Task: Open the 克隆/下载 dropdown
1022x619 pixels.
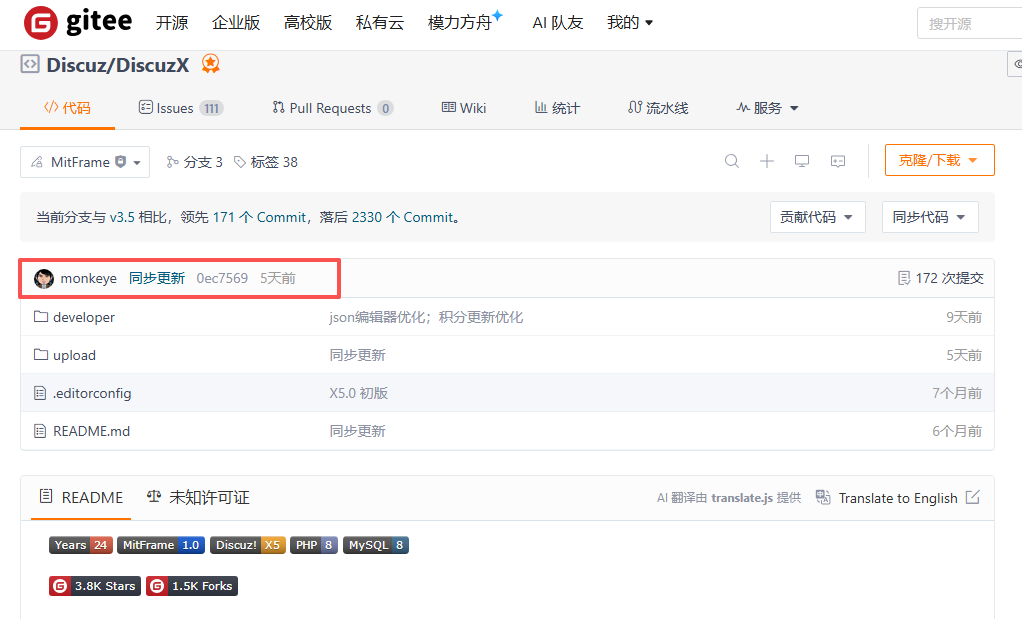Action: (938, 159)
